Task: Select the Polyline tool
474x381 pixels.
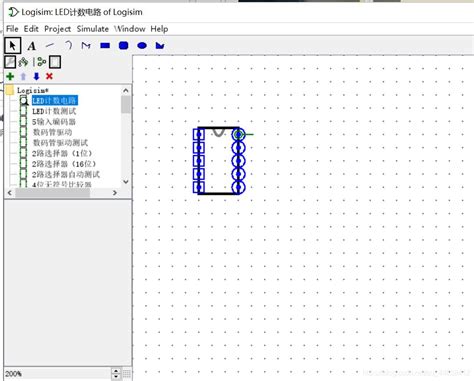Action: coord(86,45)
